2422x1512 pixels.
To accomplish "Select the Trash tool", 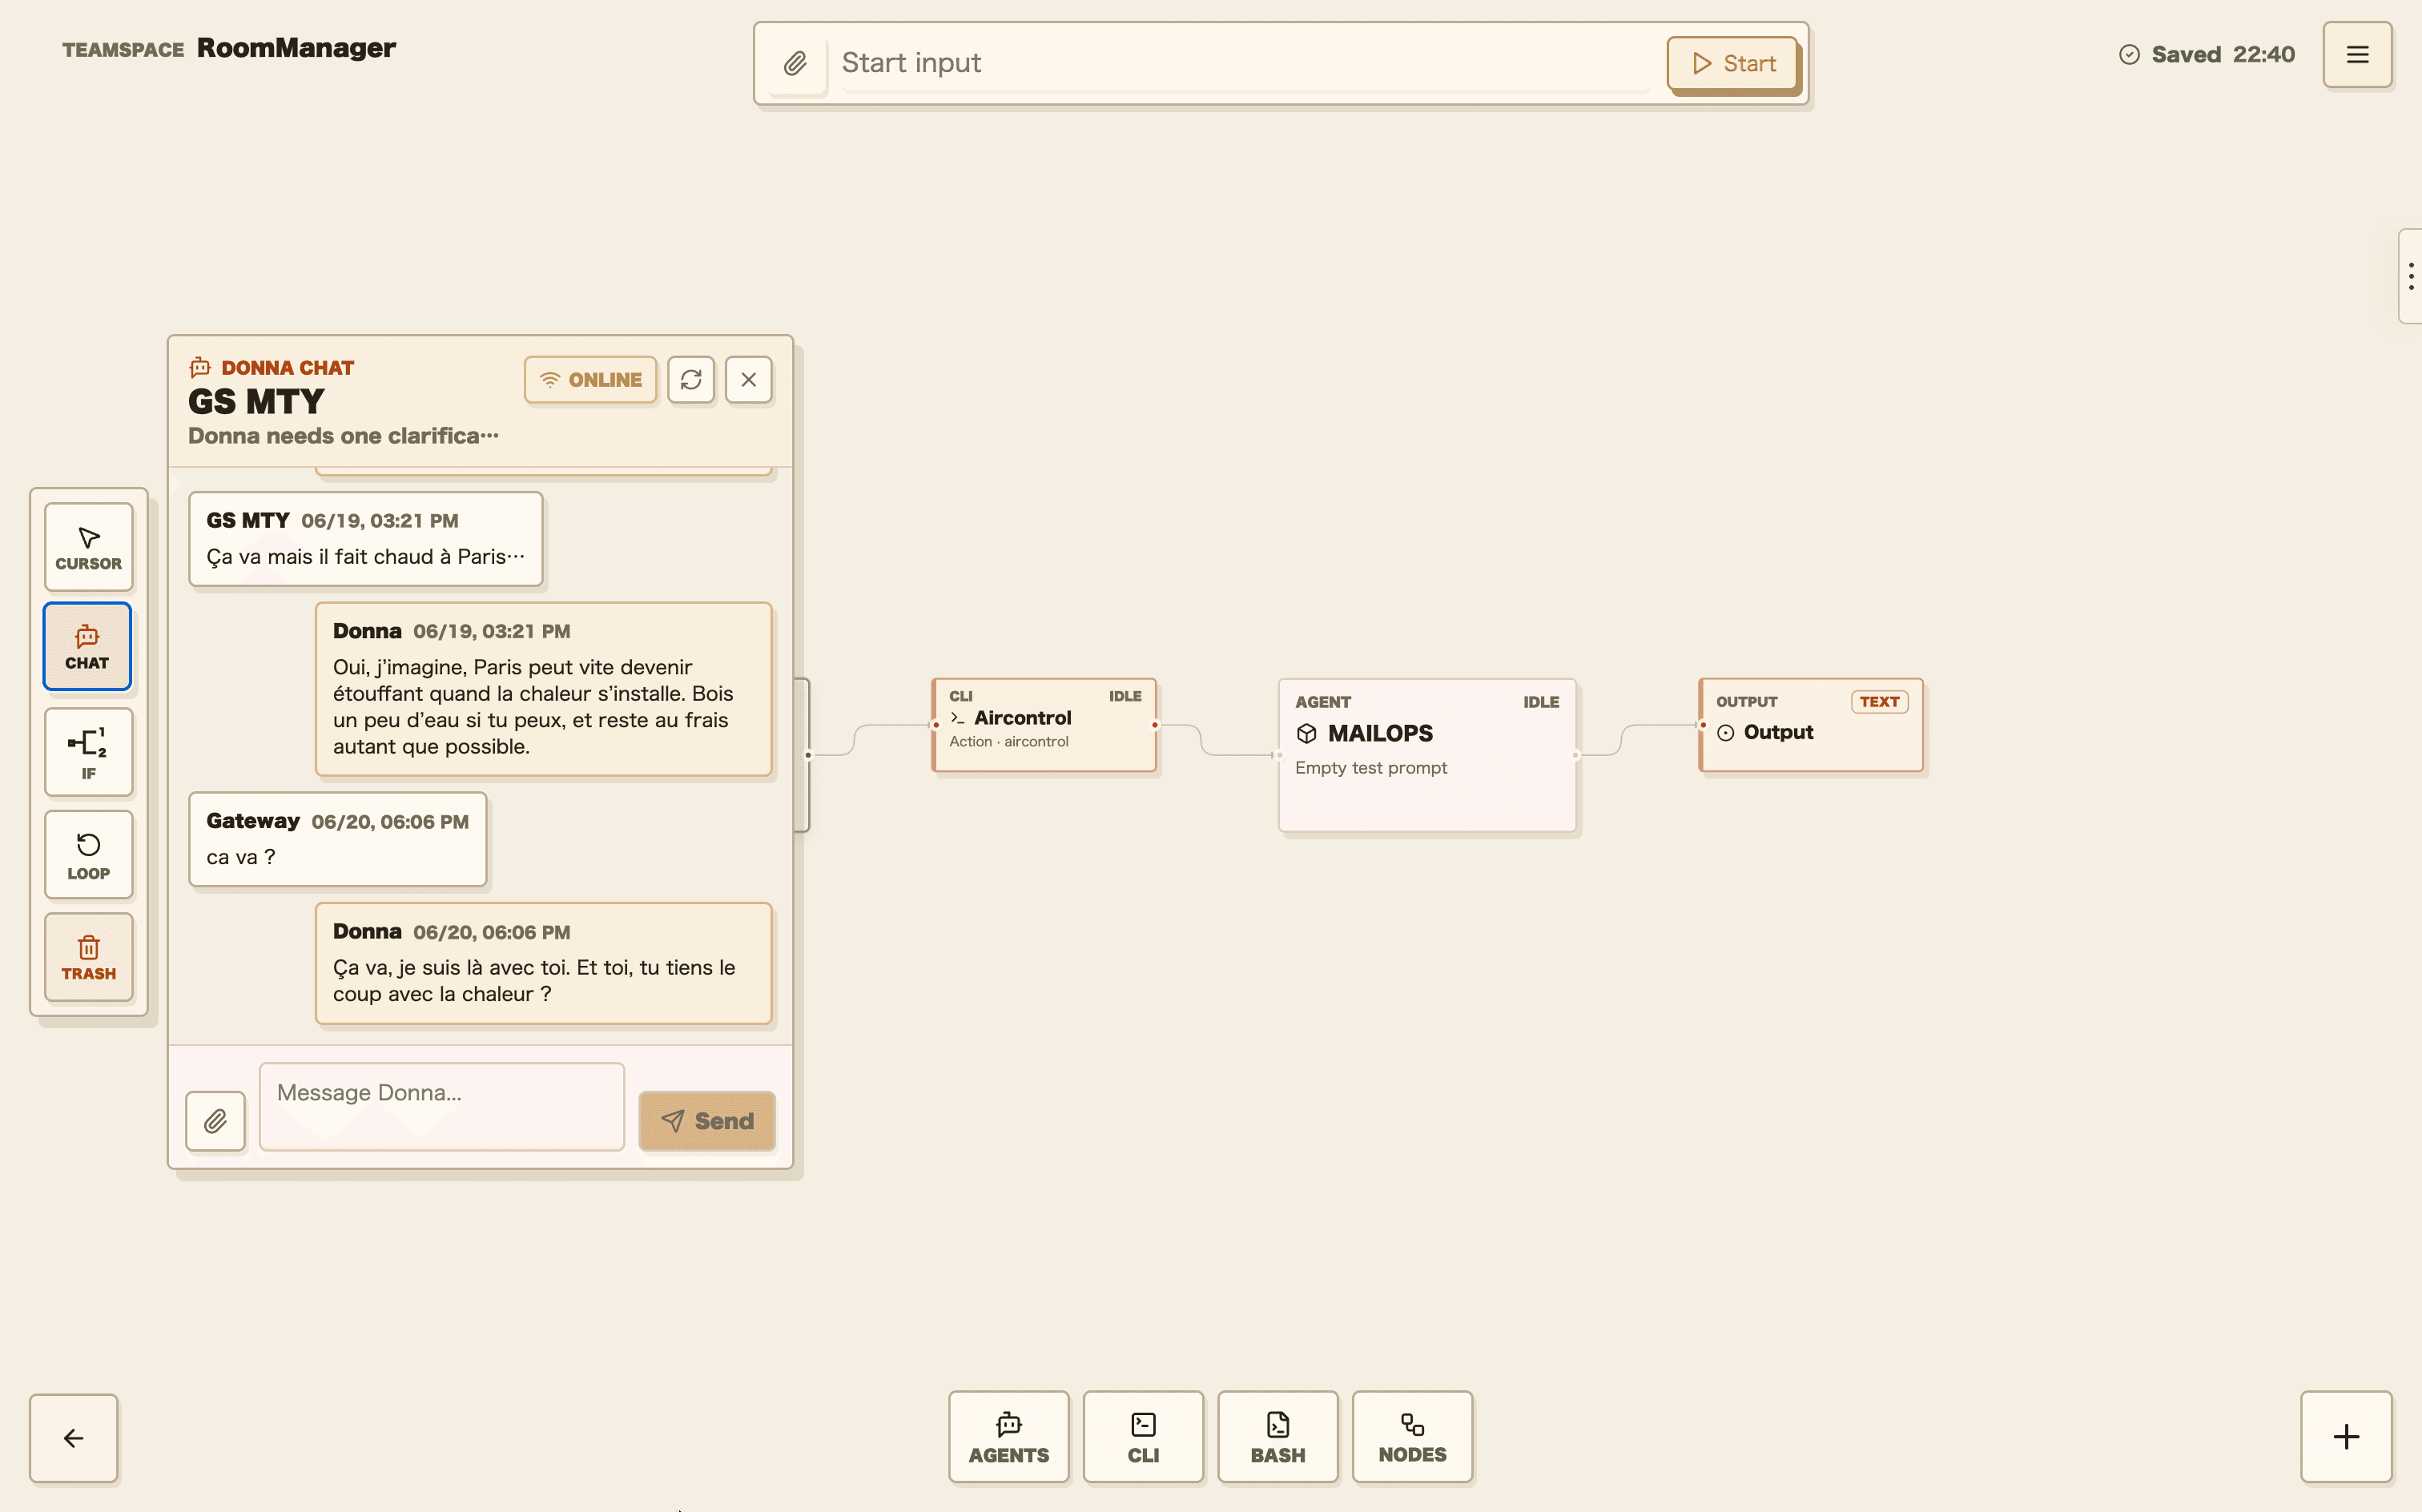I will [x=88, y=957].
